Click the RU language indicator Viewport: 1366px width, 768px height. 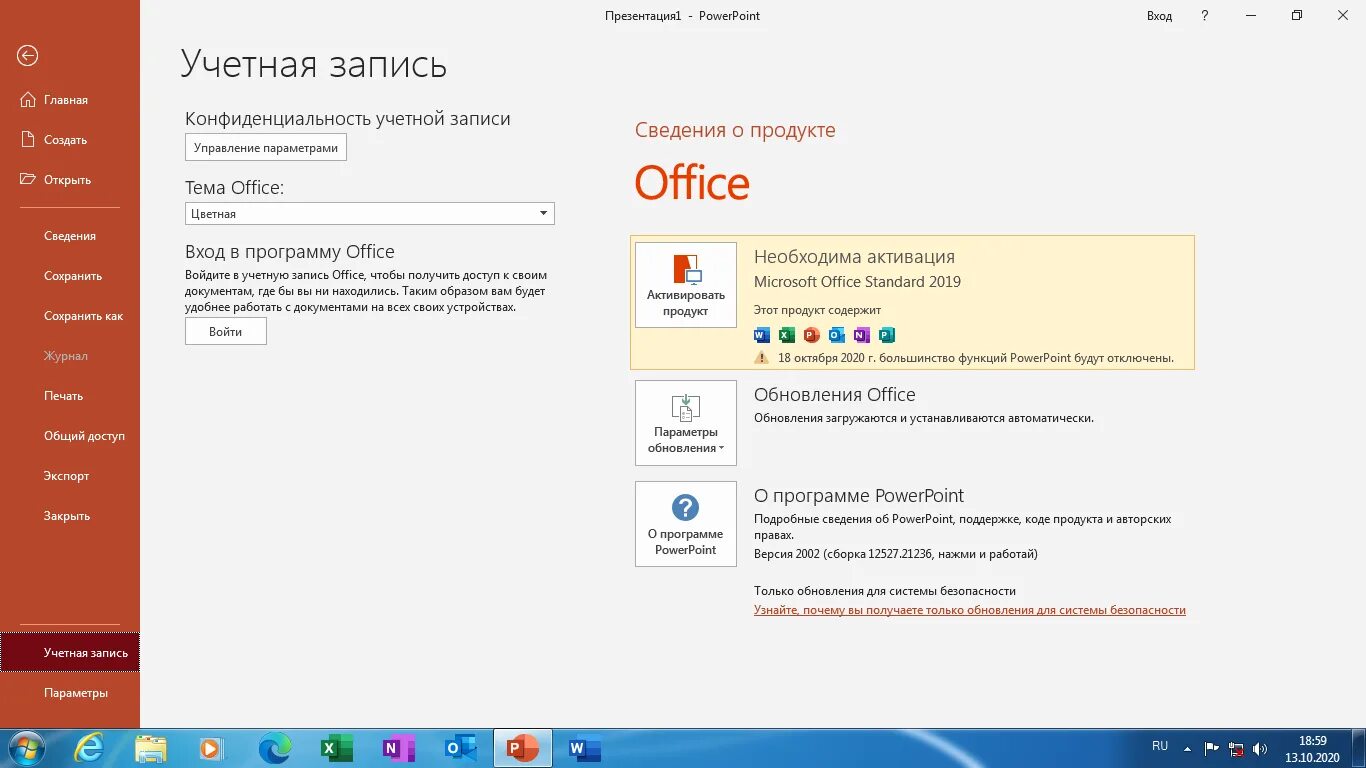pos(1160,746)
